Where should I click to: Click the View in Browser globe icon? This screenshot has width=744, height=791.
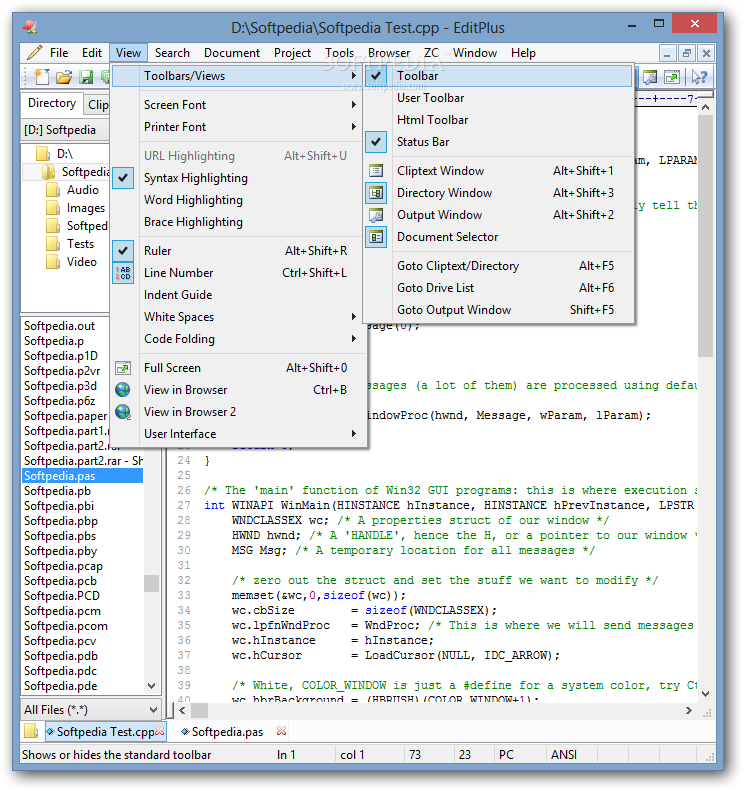click(x=123, y=389)
